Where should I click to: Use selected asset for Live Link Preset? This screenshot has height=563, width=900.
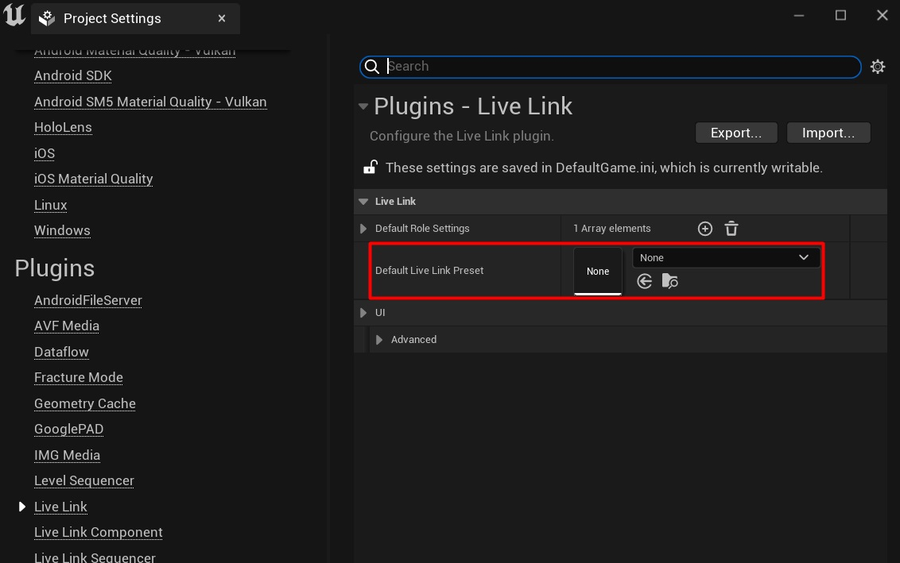pyautogui.click(x=645, y=281)
